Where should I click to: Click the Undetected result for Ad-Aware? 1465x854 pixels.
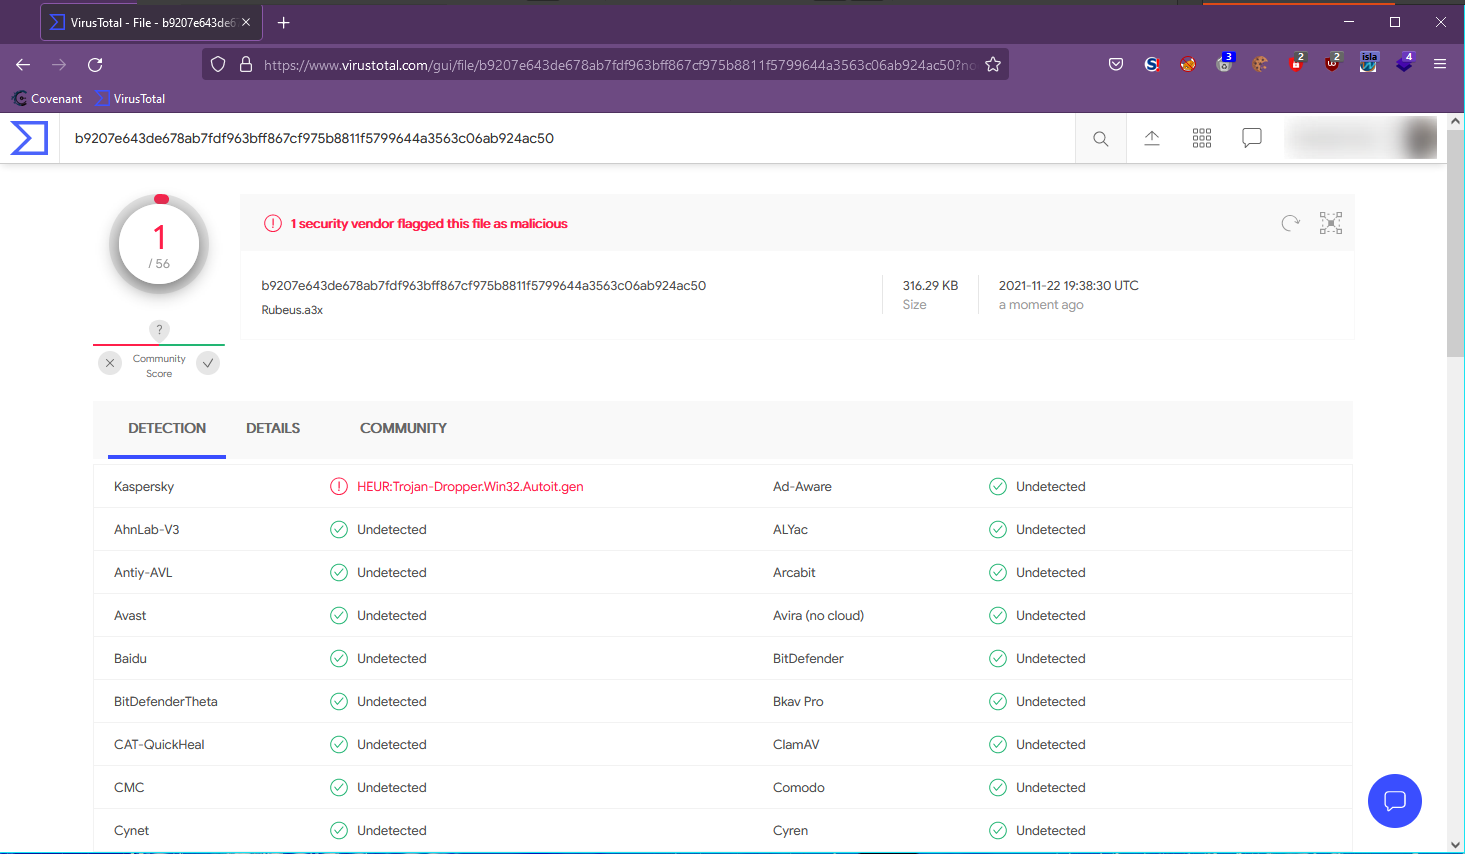coord(1051,487)
